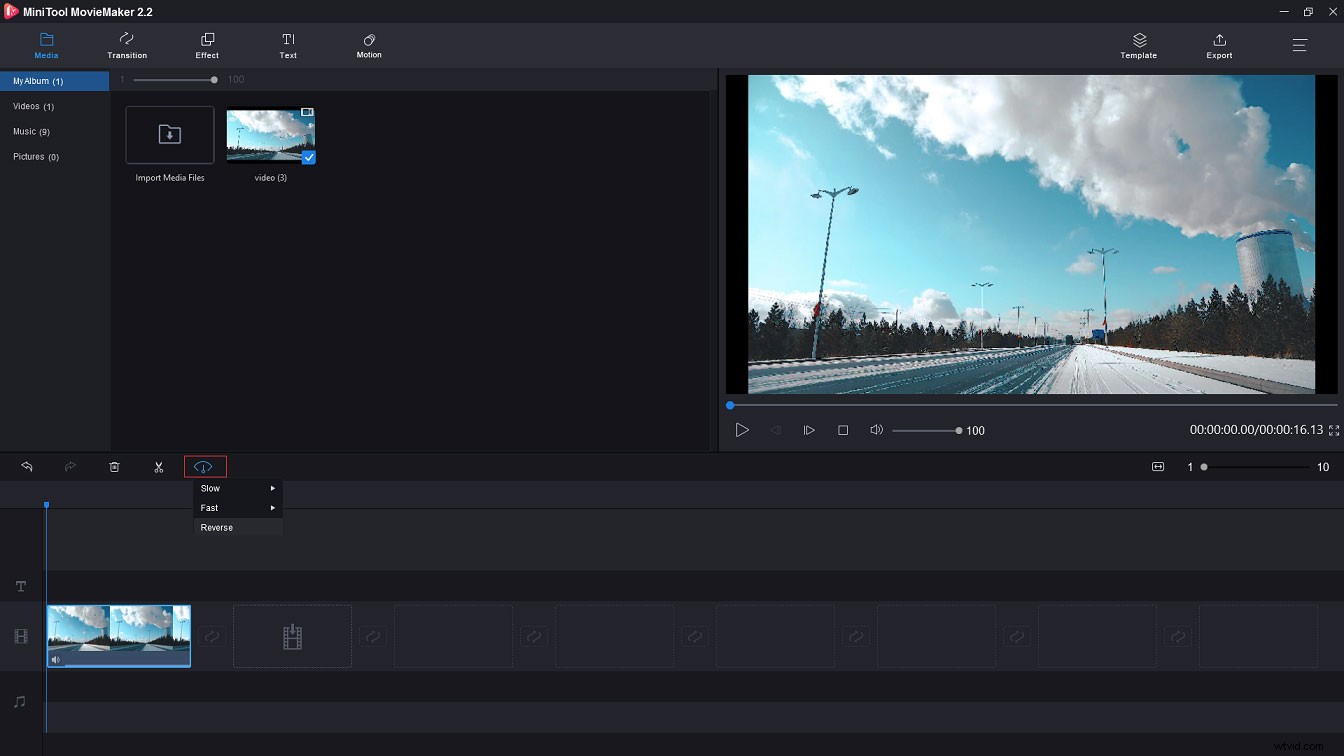Click the Export button

1219,45
